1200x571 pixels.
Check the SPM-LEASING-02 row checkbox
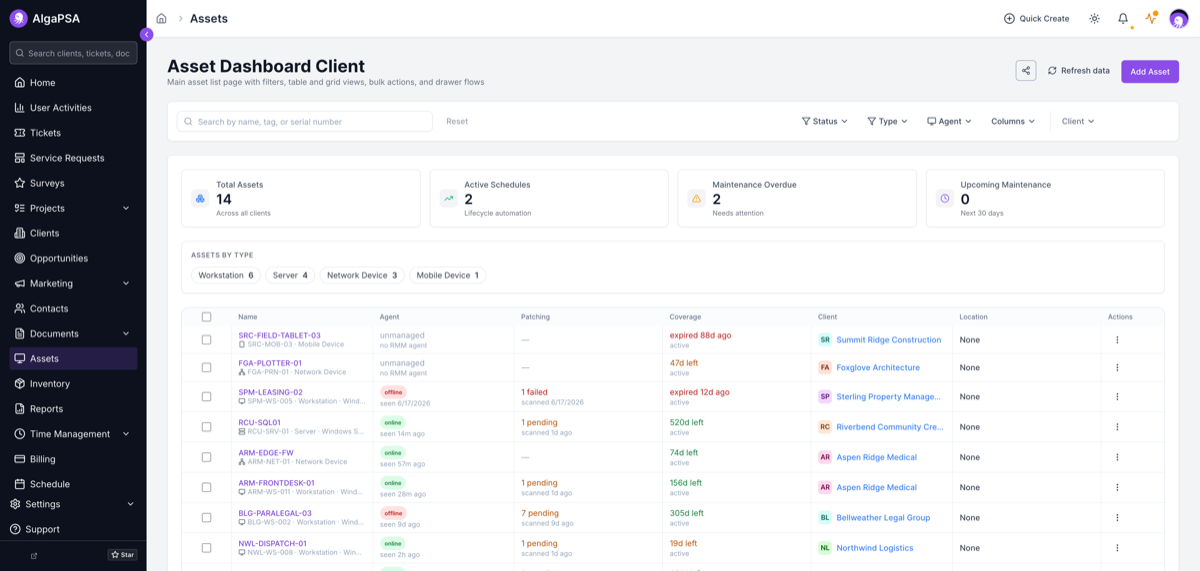point(207,396)
